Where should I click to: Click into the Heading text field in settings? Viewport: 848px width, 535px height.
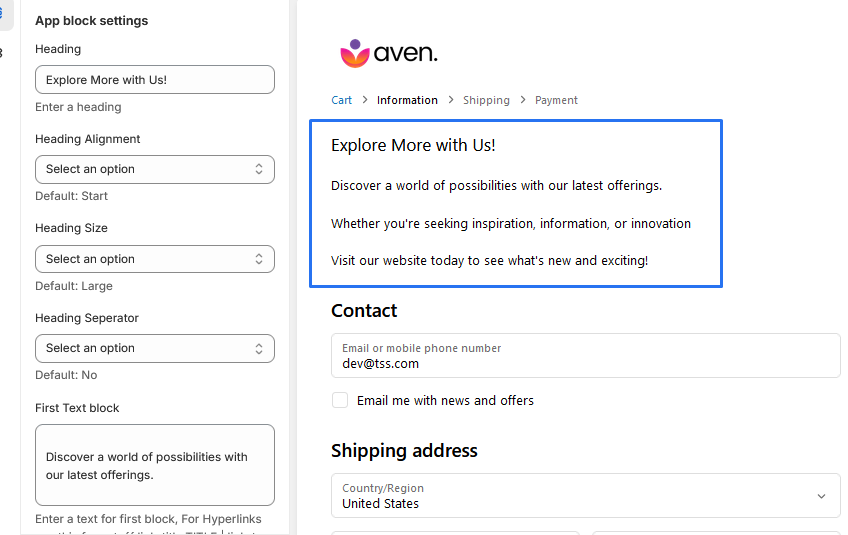pos(155,80)
